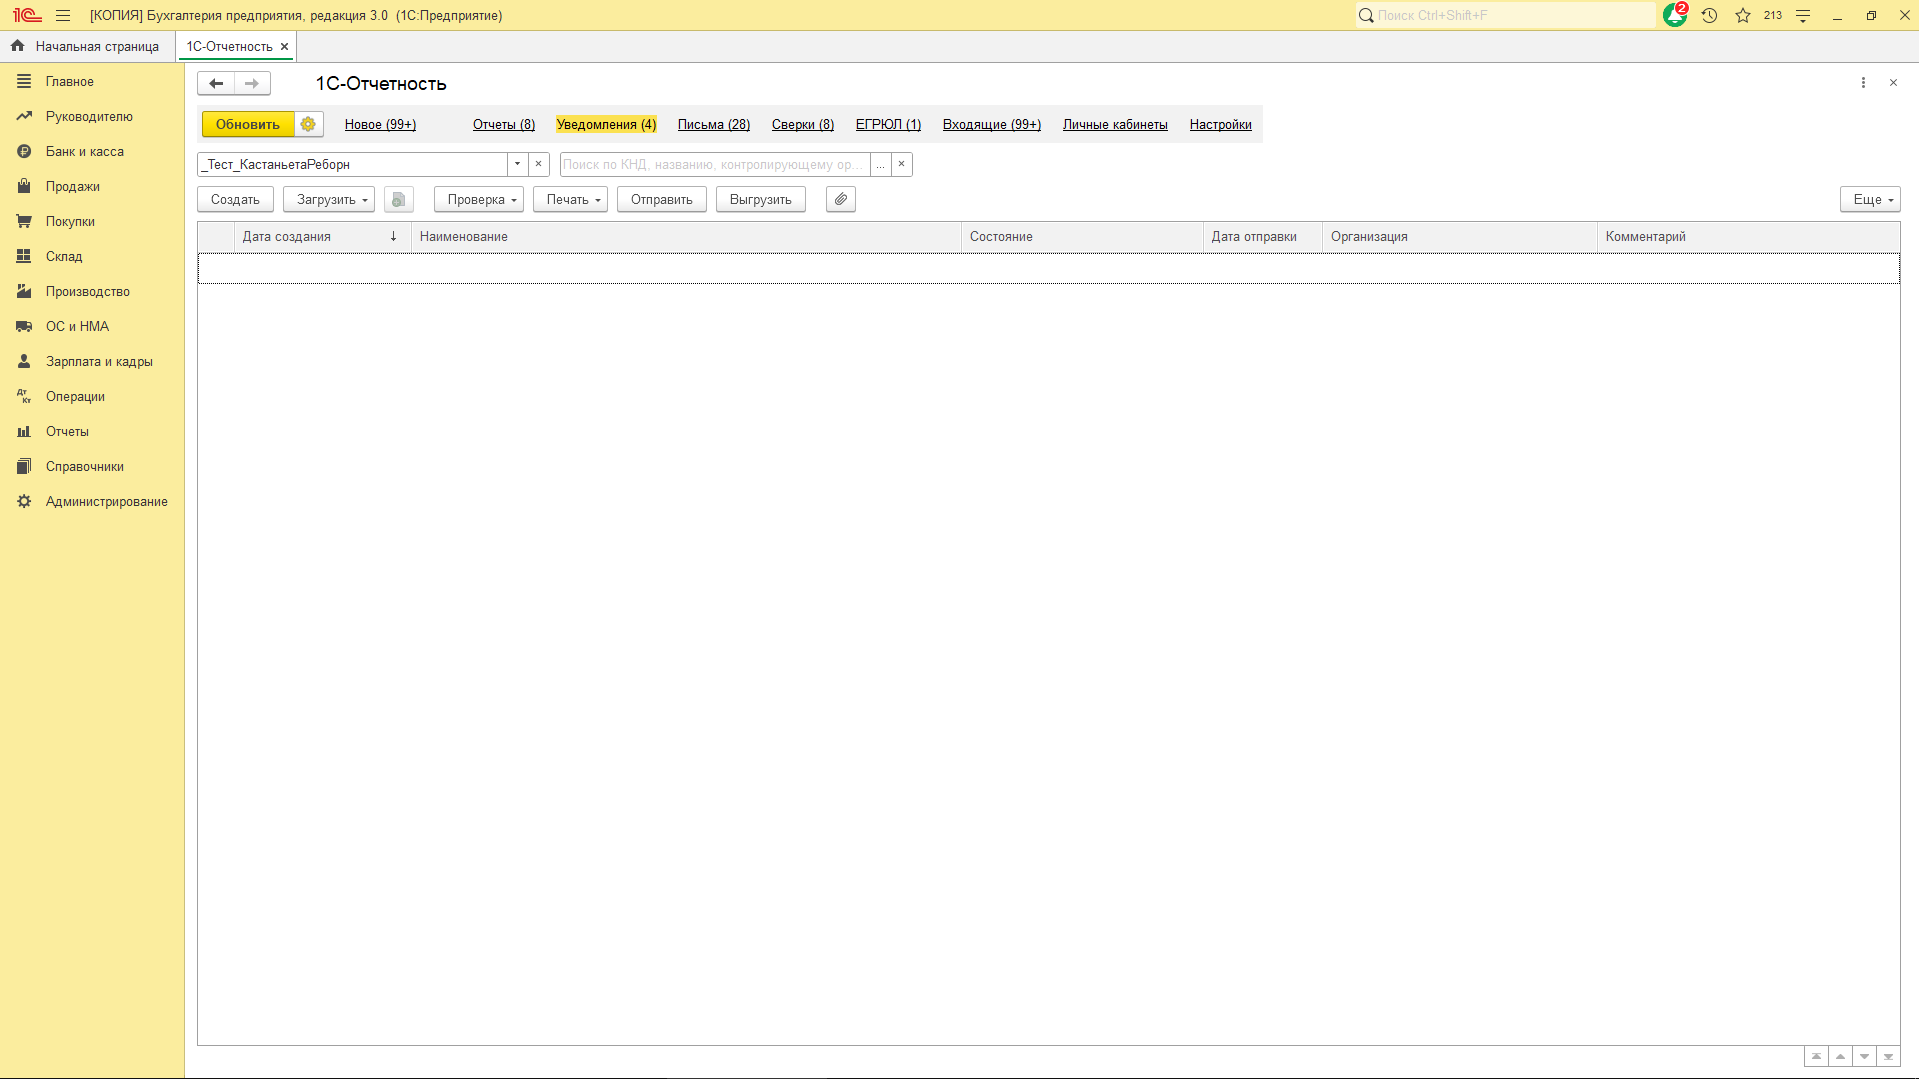
Task: Click the paperclip attachment icon
Action: (841, 199)
